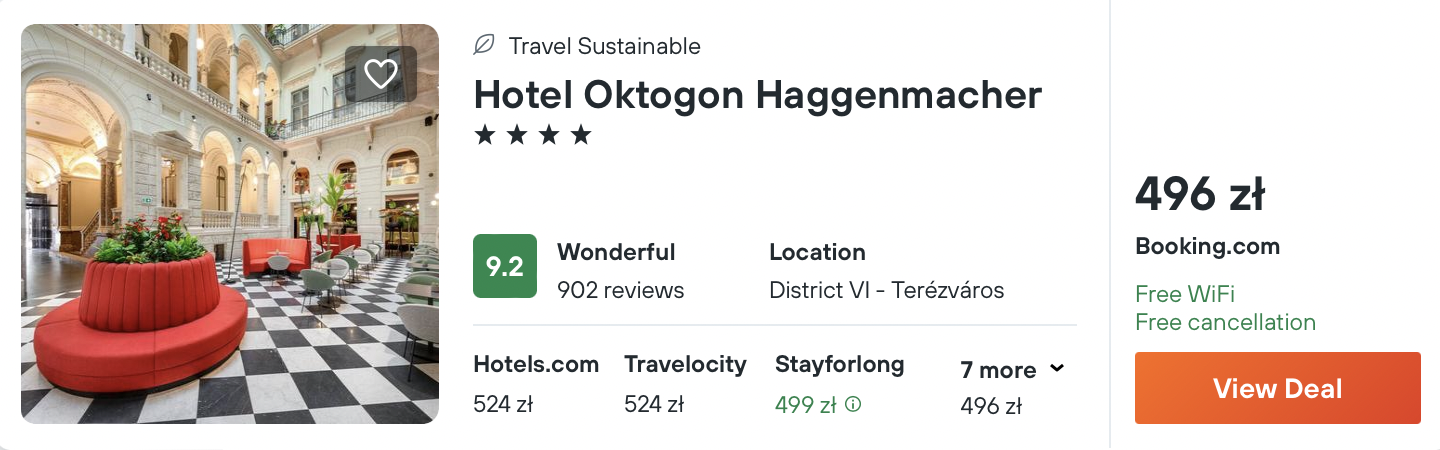Click District VI - Terézváros location

886,291
